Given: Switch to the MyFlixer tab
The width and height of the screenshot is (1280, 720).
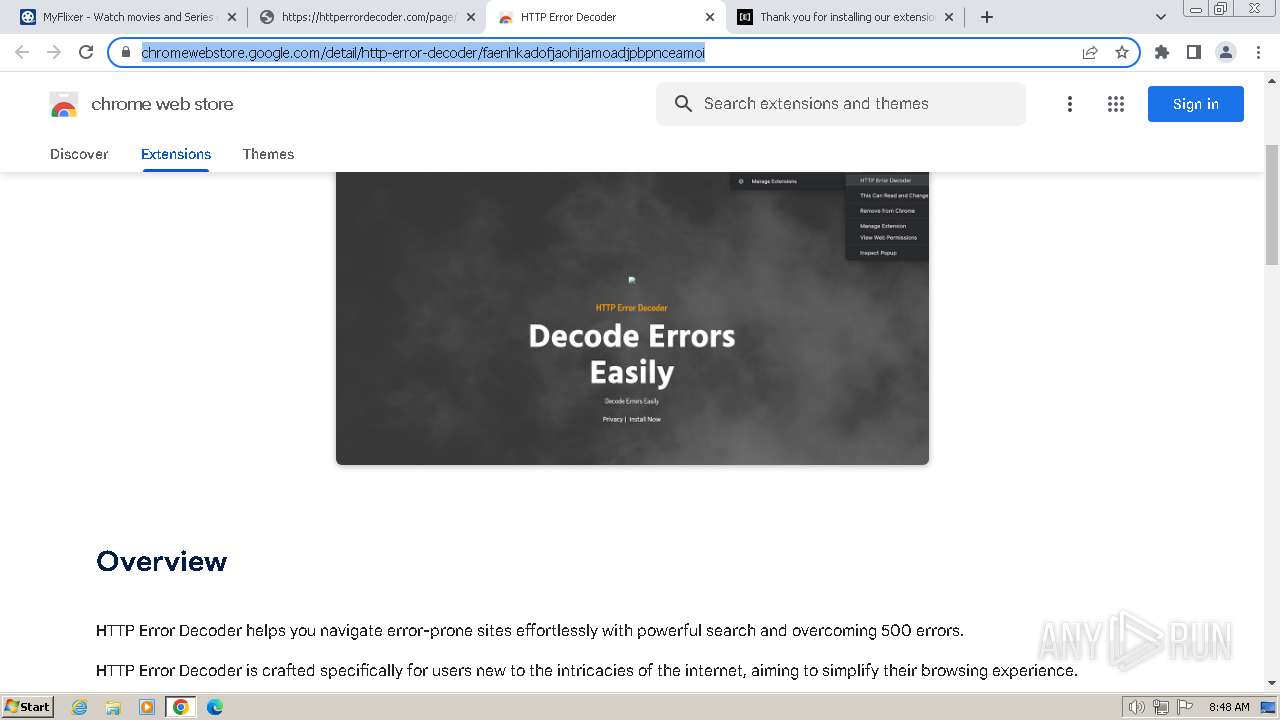Looking at the screenshot, I should pos(127,17).
